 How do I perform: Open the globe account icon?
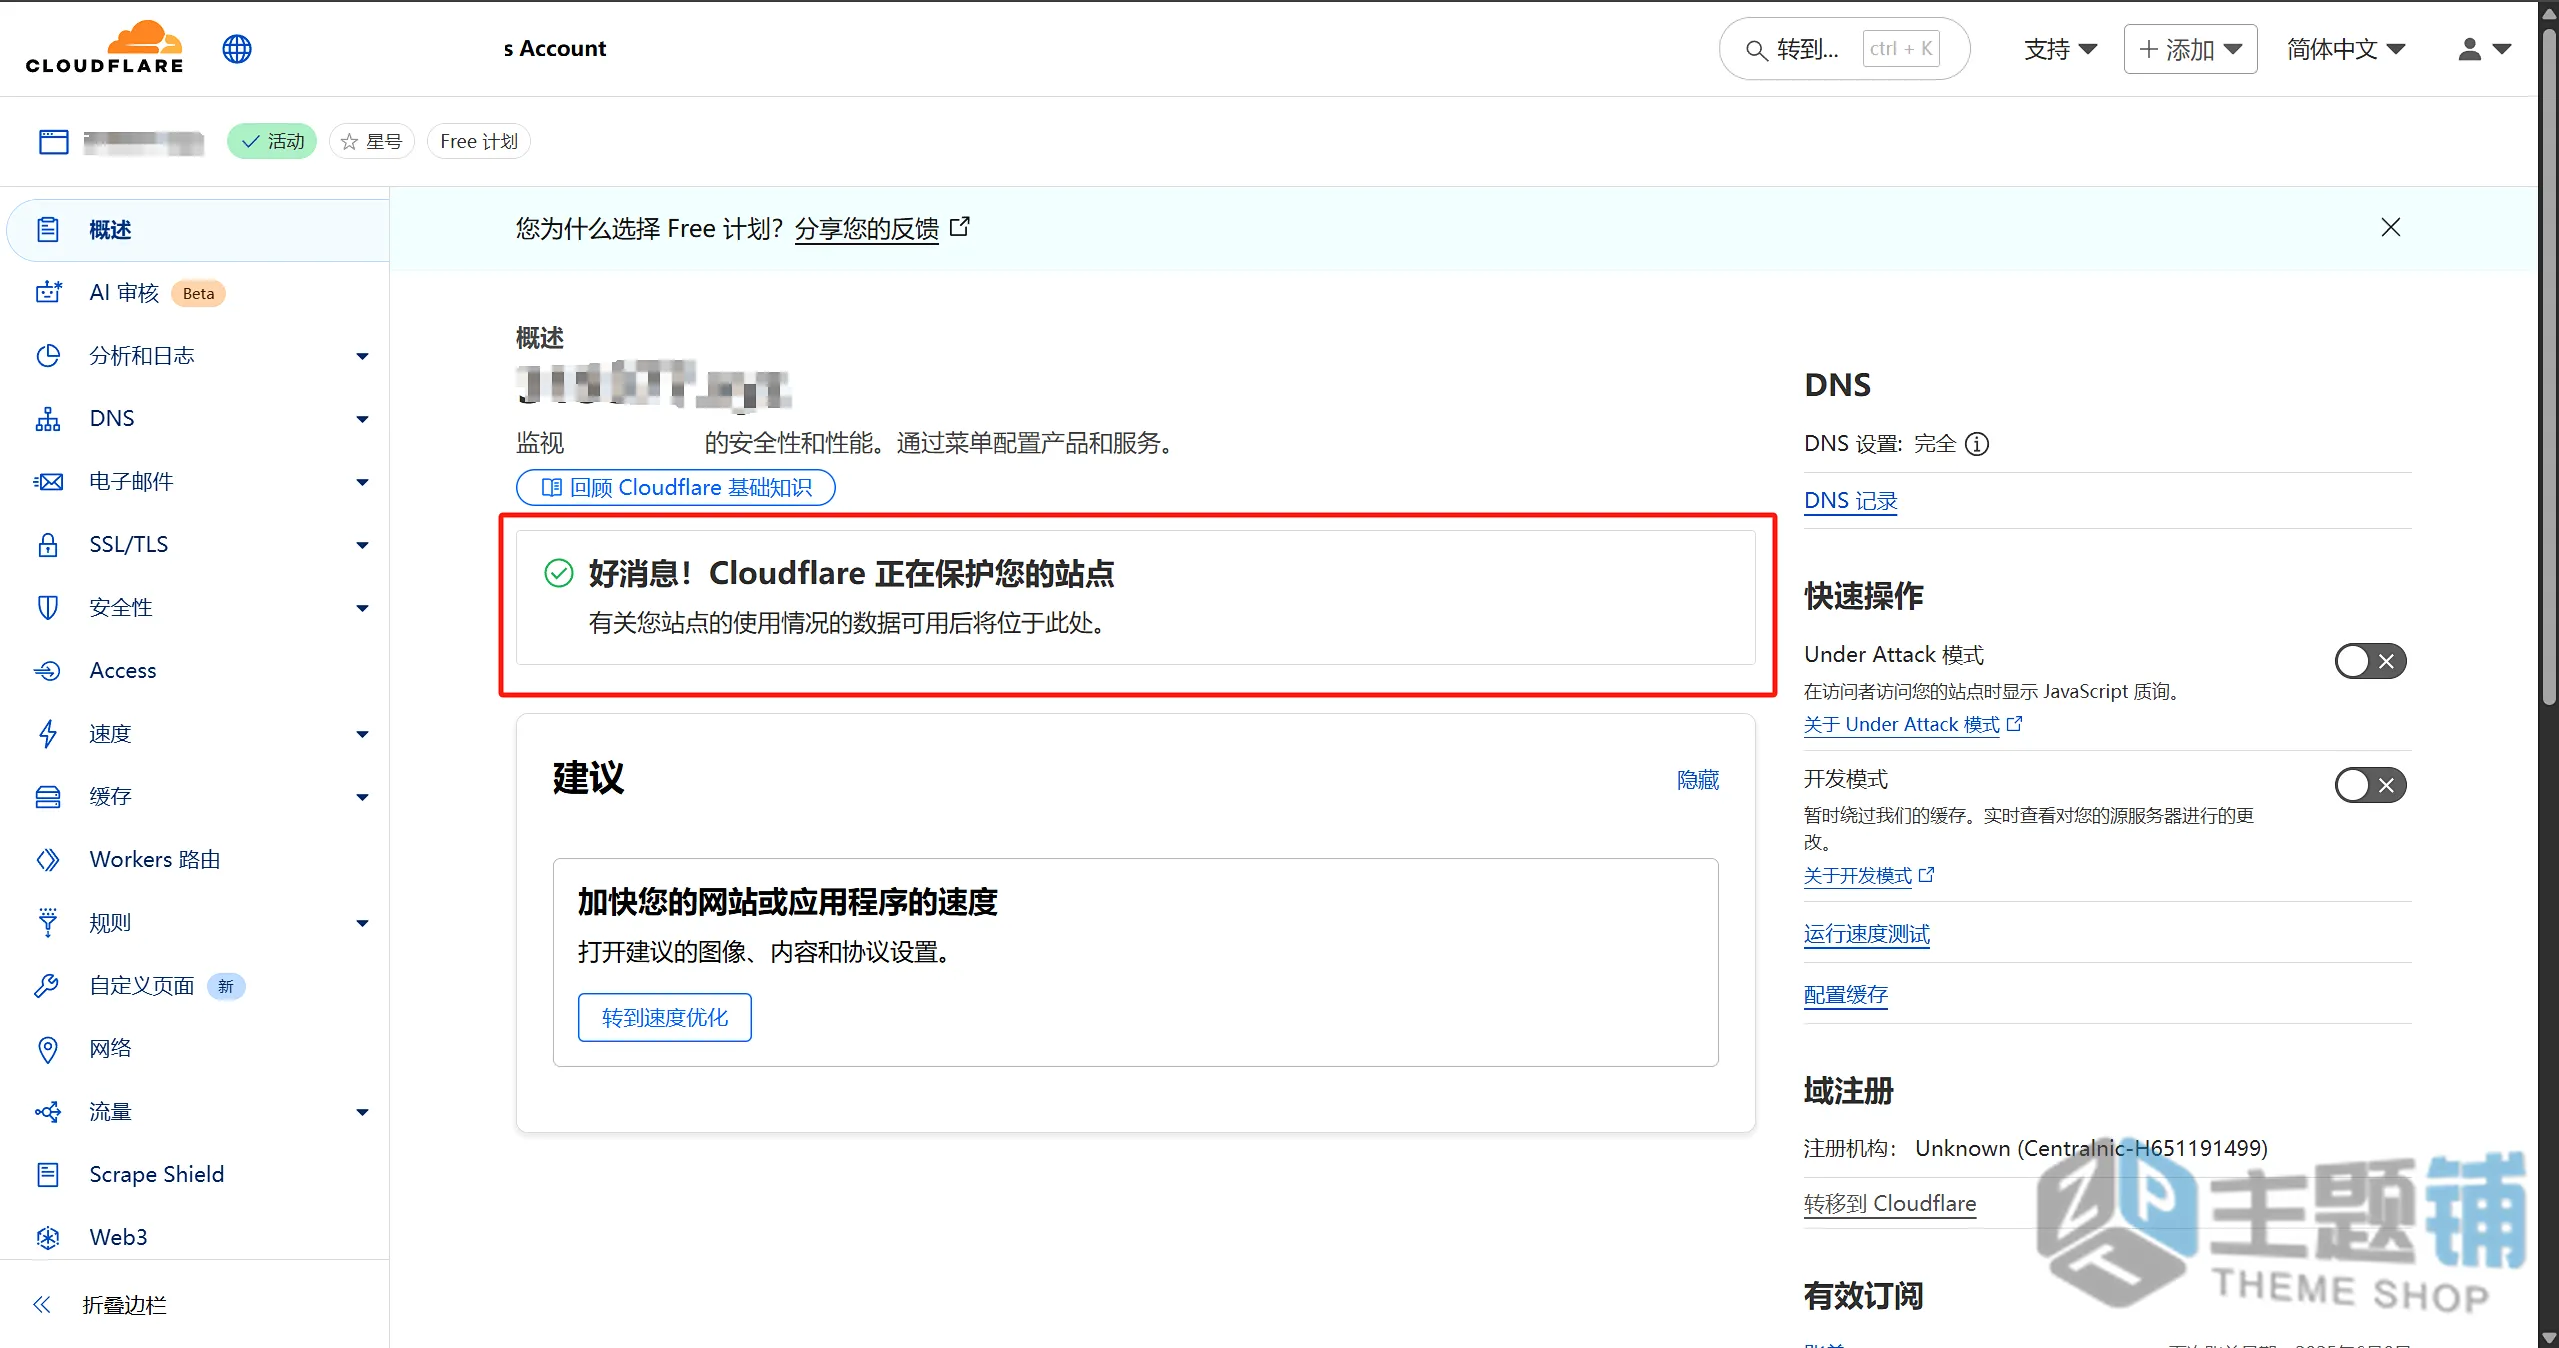coord(237,48)
